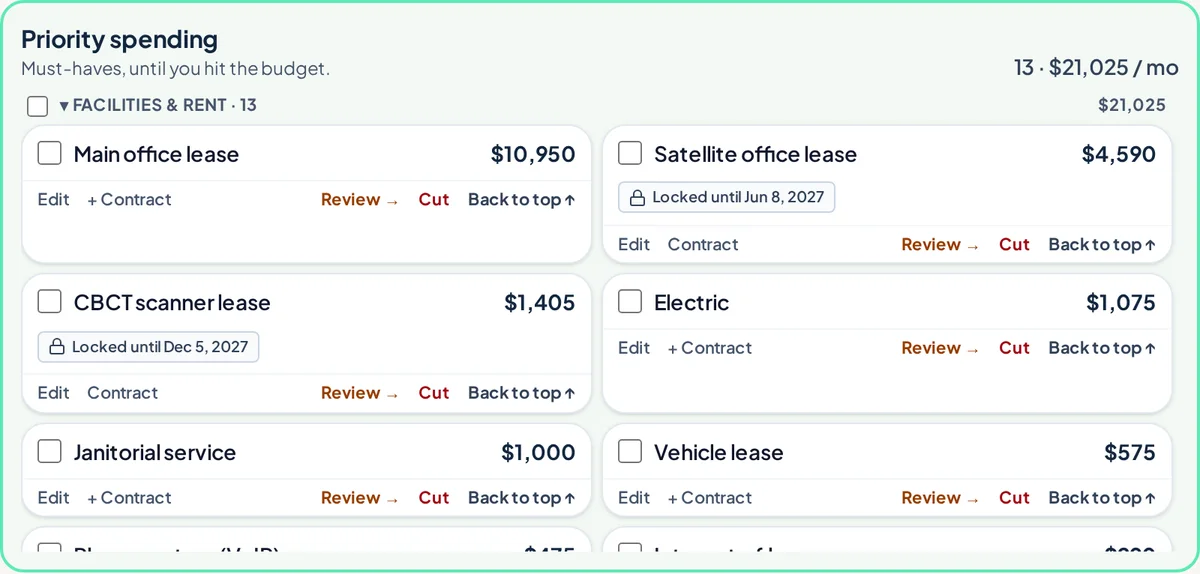Review the Janitorial service
The height and width of the screenshot is (574, 1200).
coord(360,497)
